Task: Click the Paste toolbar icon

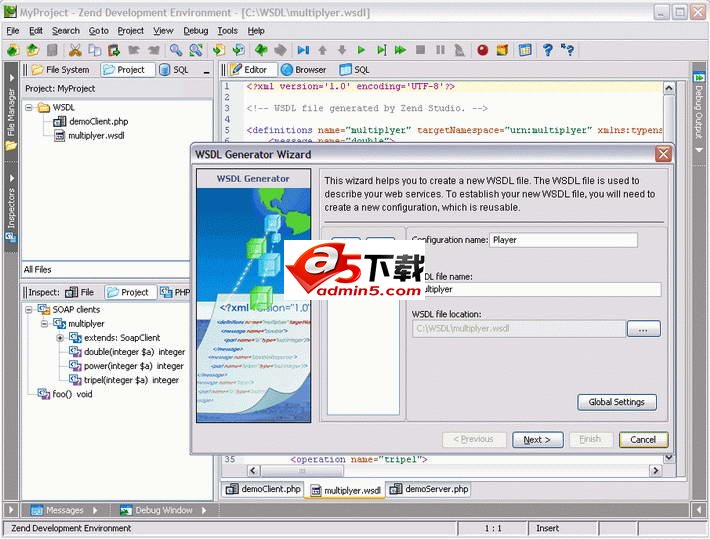Action: click(x=114, y=50)
